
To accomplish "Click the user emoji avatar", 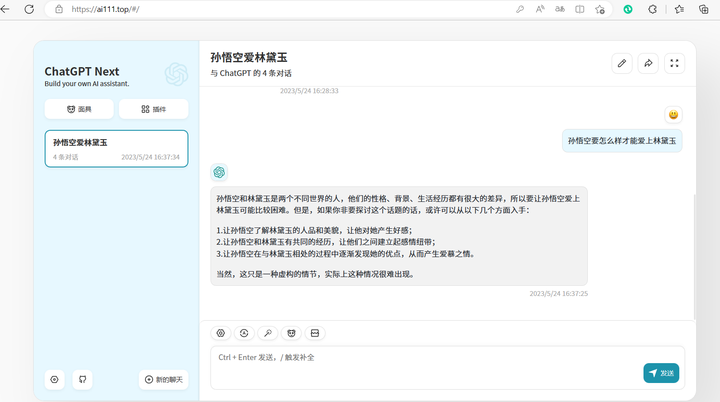I will pos(673,114).
